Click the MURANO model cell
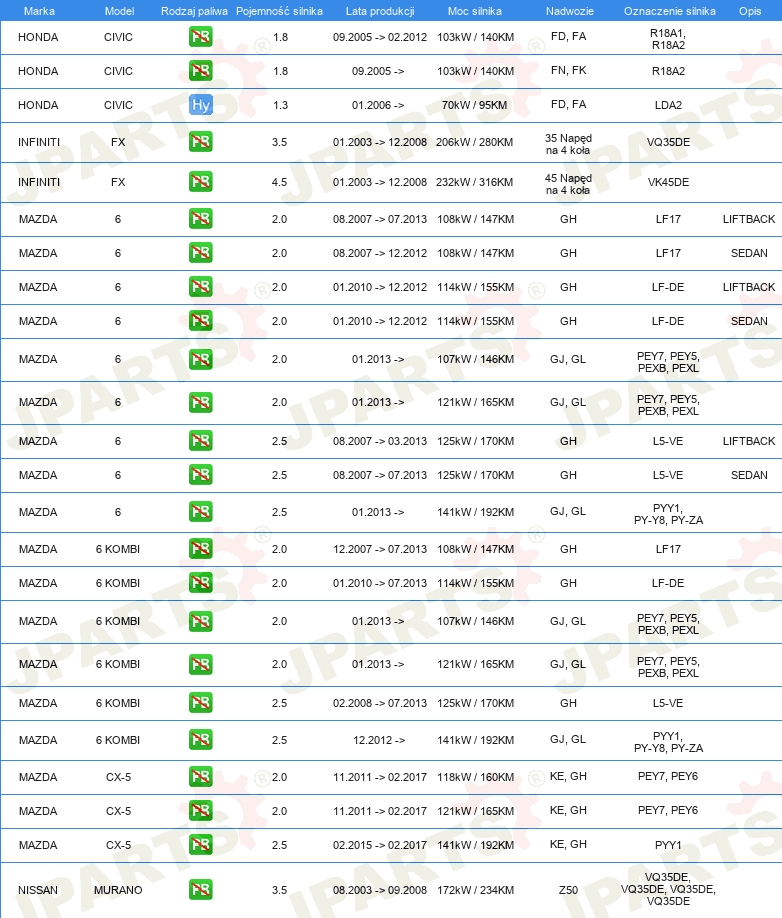Viewport: 782px width, 918px height. point(118,890)
